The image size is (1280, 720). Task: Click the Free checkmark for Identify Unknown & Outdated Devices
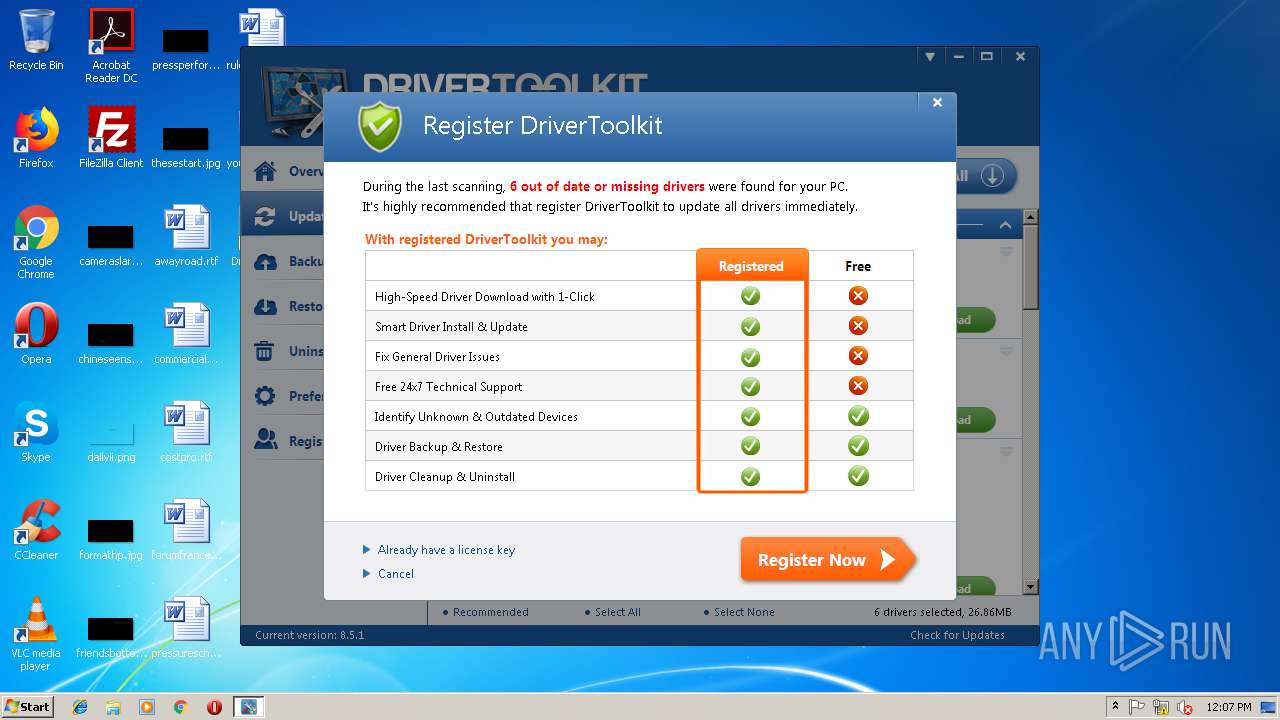[858, 416]
